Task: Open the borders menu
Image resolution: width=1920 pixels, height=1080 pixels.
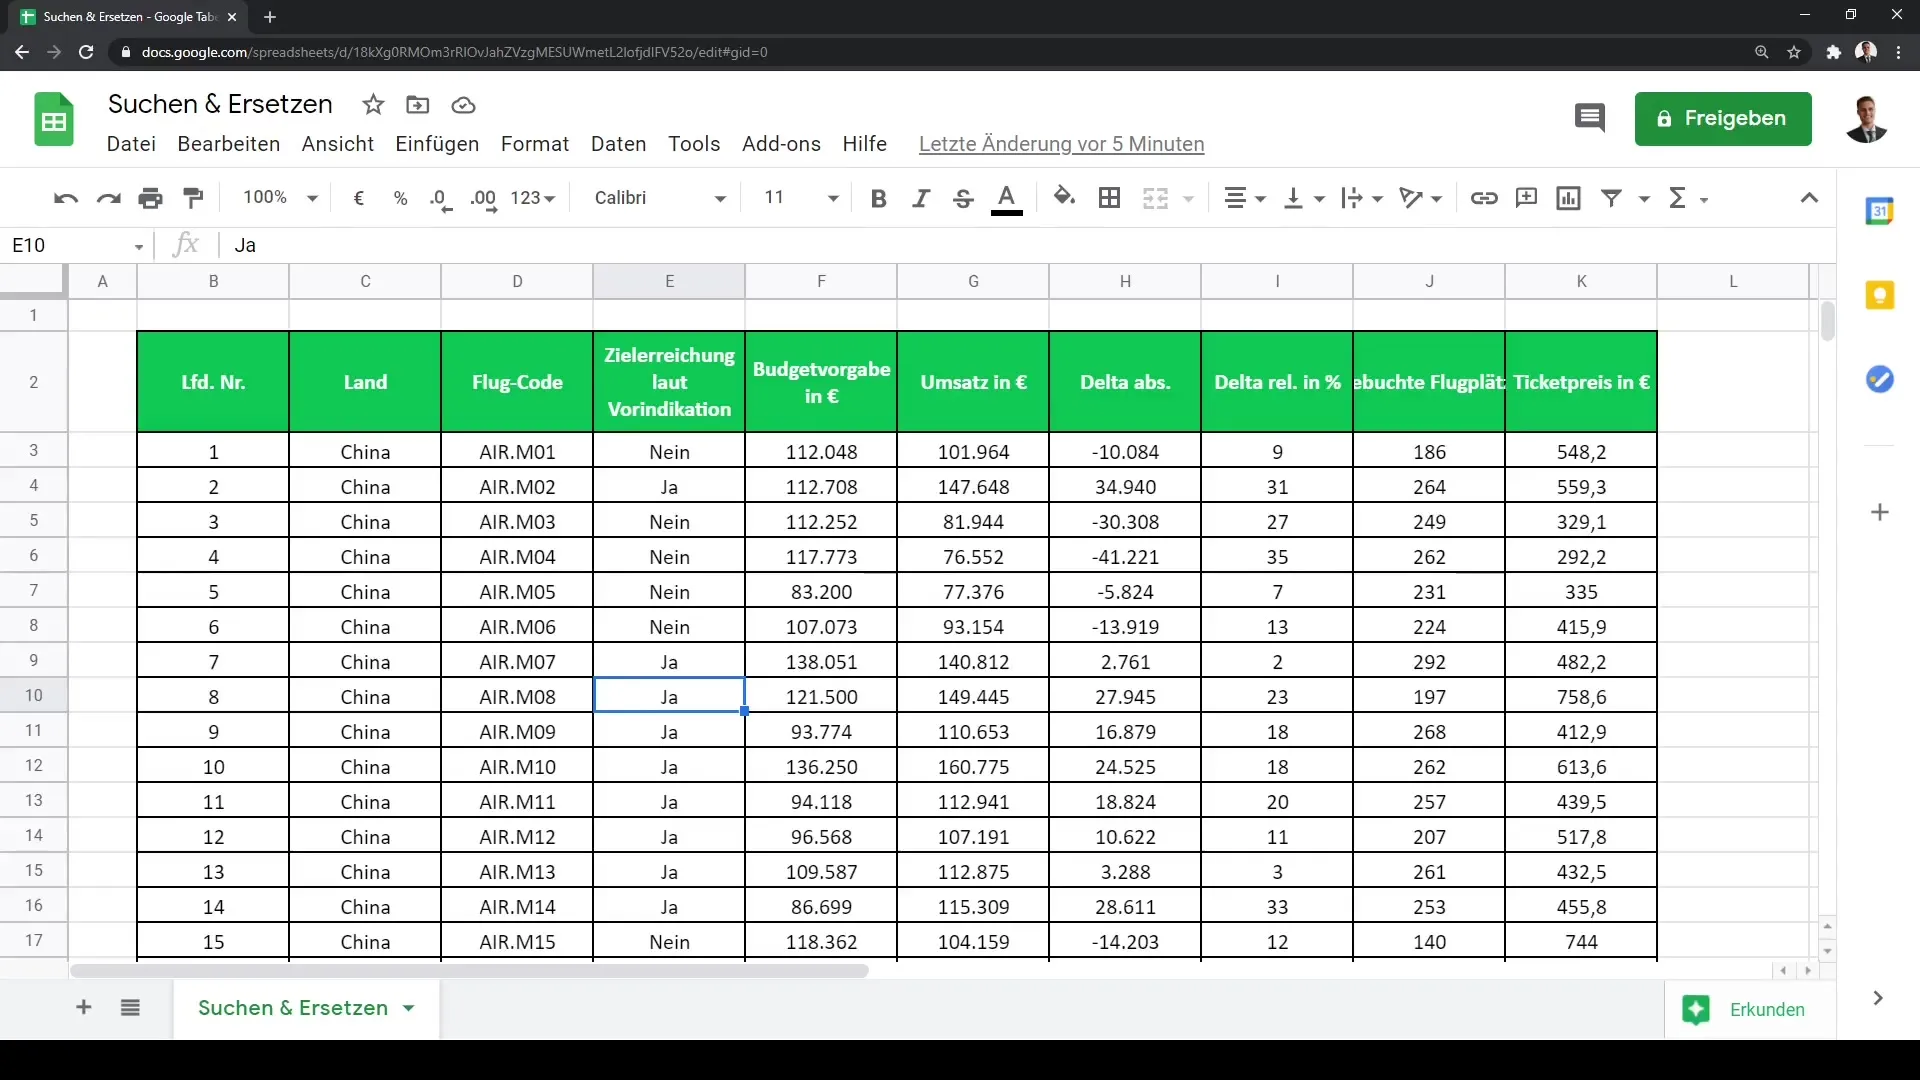Action: click(1109, 198)
